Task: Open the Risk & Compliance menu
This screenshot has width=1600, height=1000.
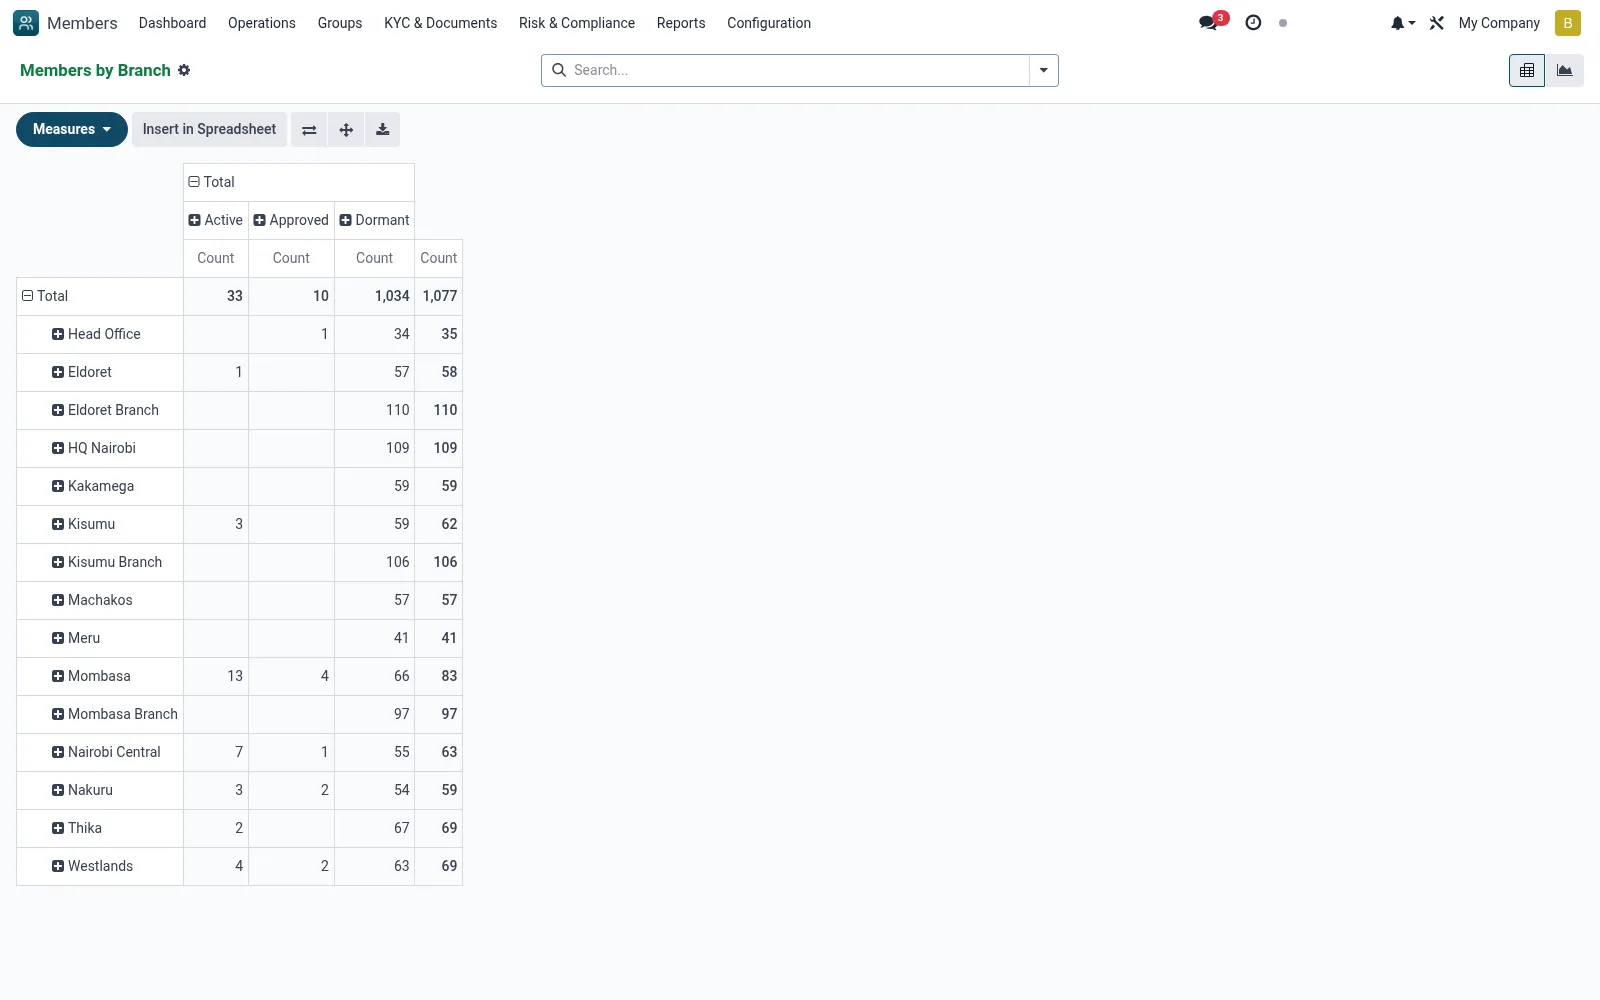Action: point(577,23)
